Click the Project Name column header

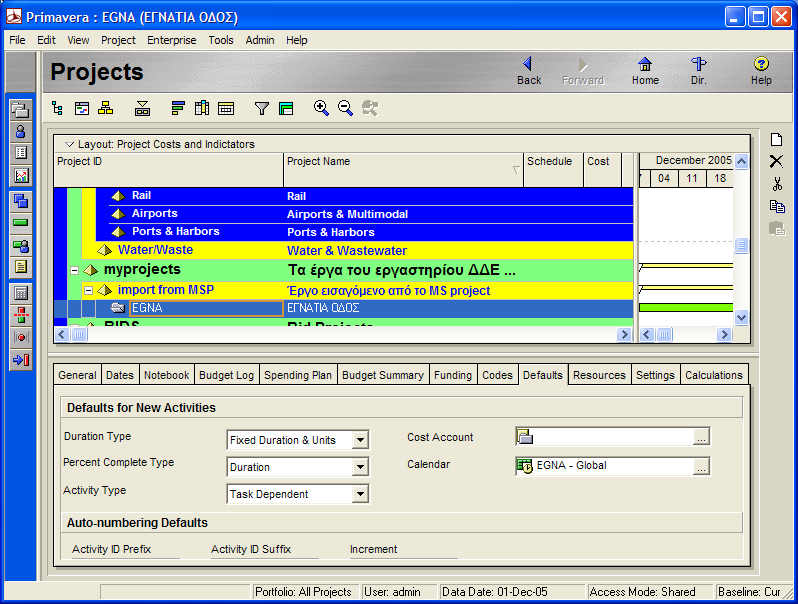tap(403, 169)
